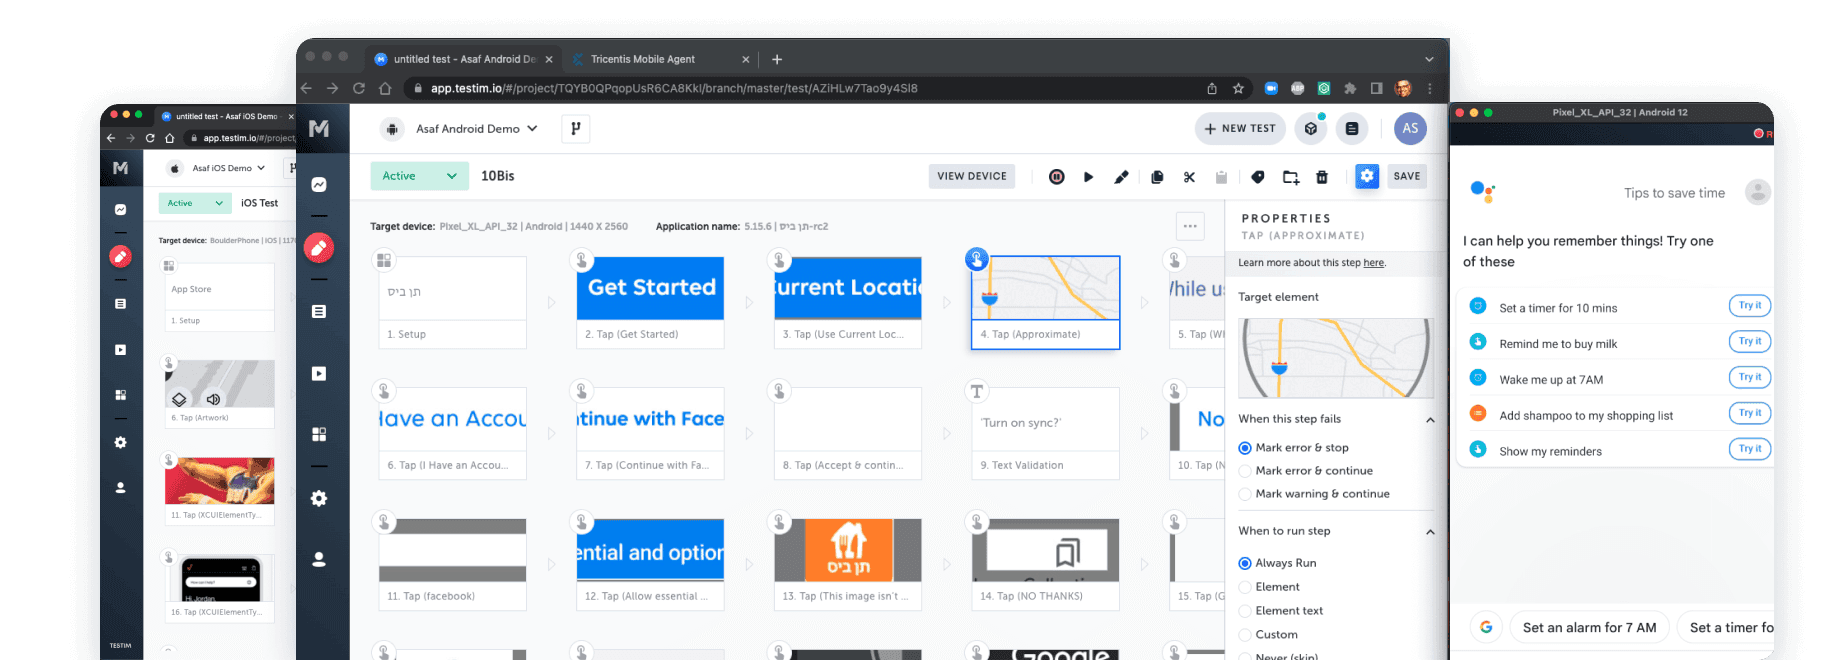This screenshot has width=1840, height=660.
Task: Click the copy steps icon
Action: [1157, 177]
